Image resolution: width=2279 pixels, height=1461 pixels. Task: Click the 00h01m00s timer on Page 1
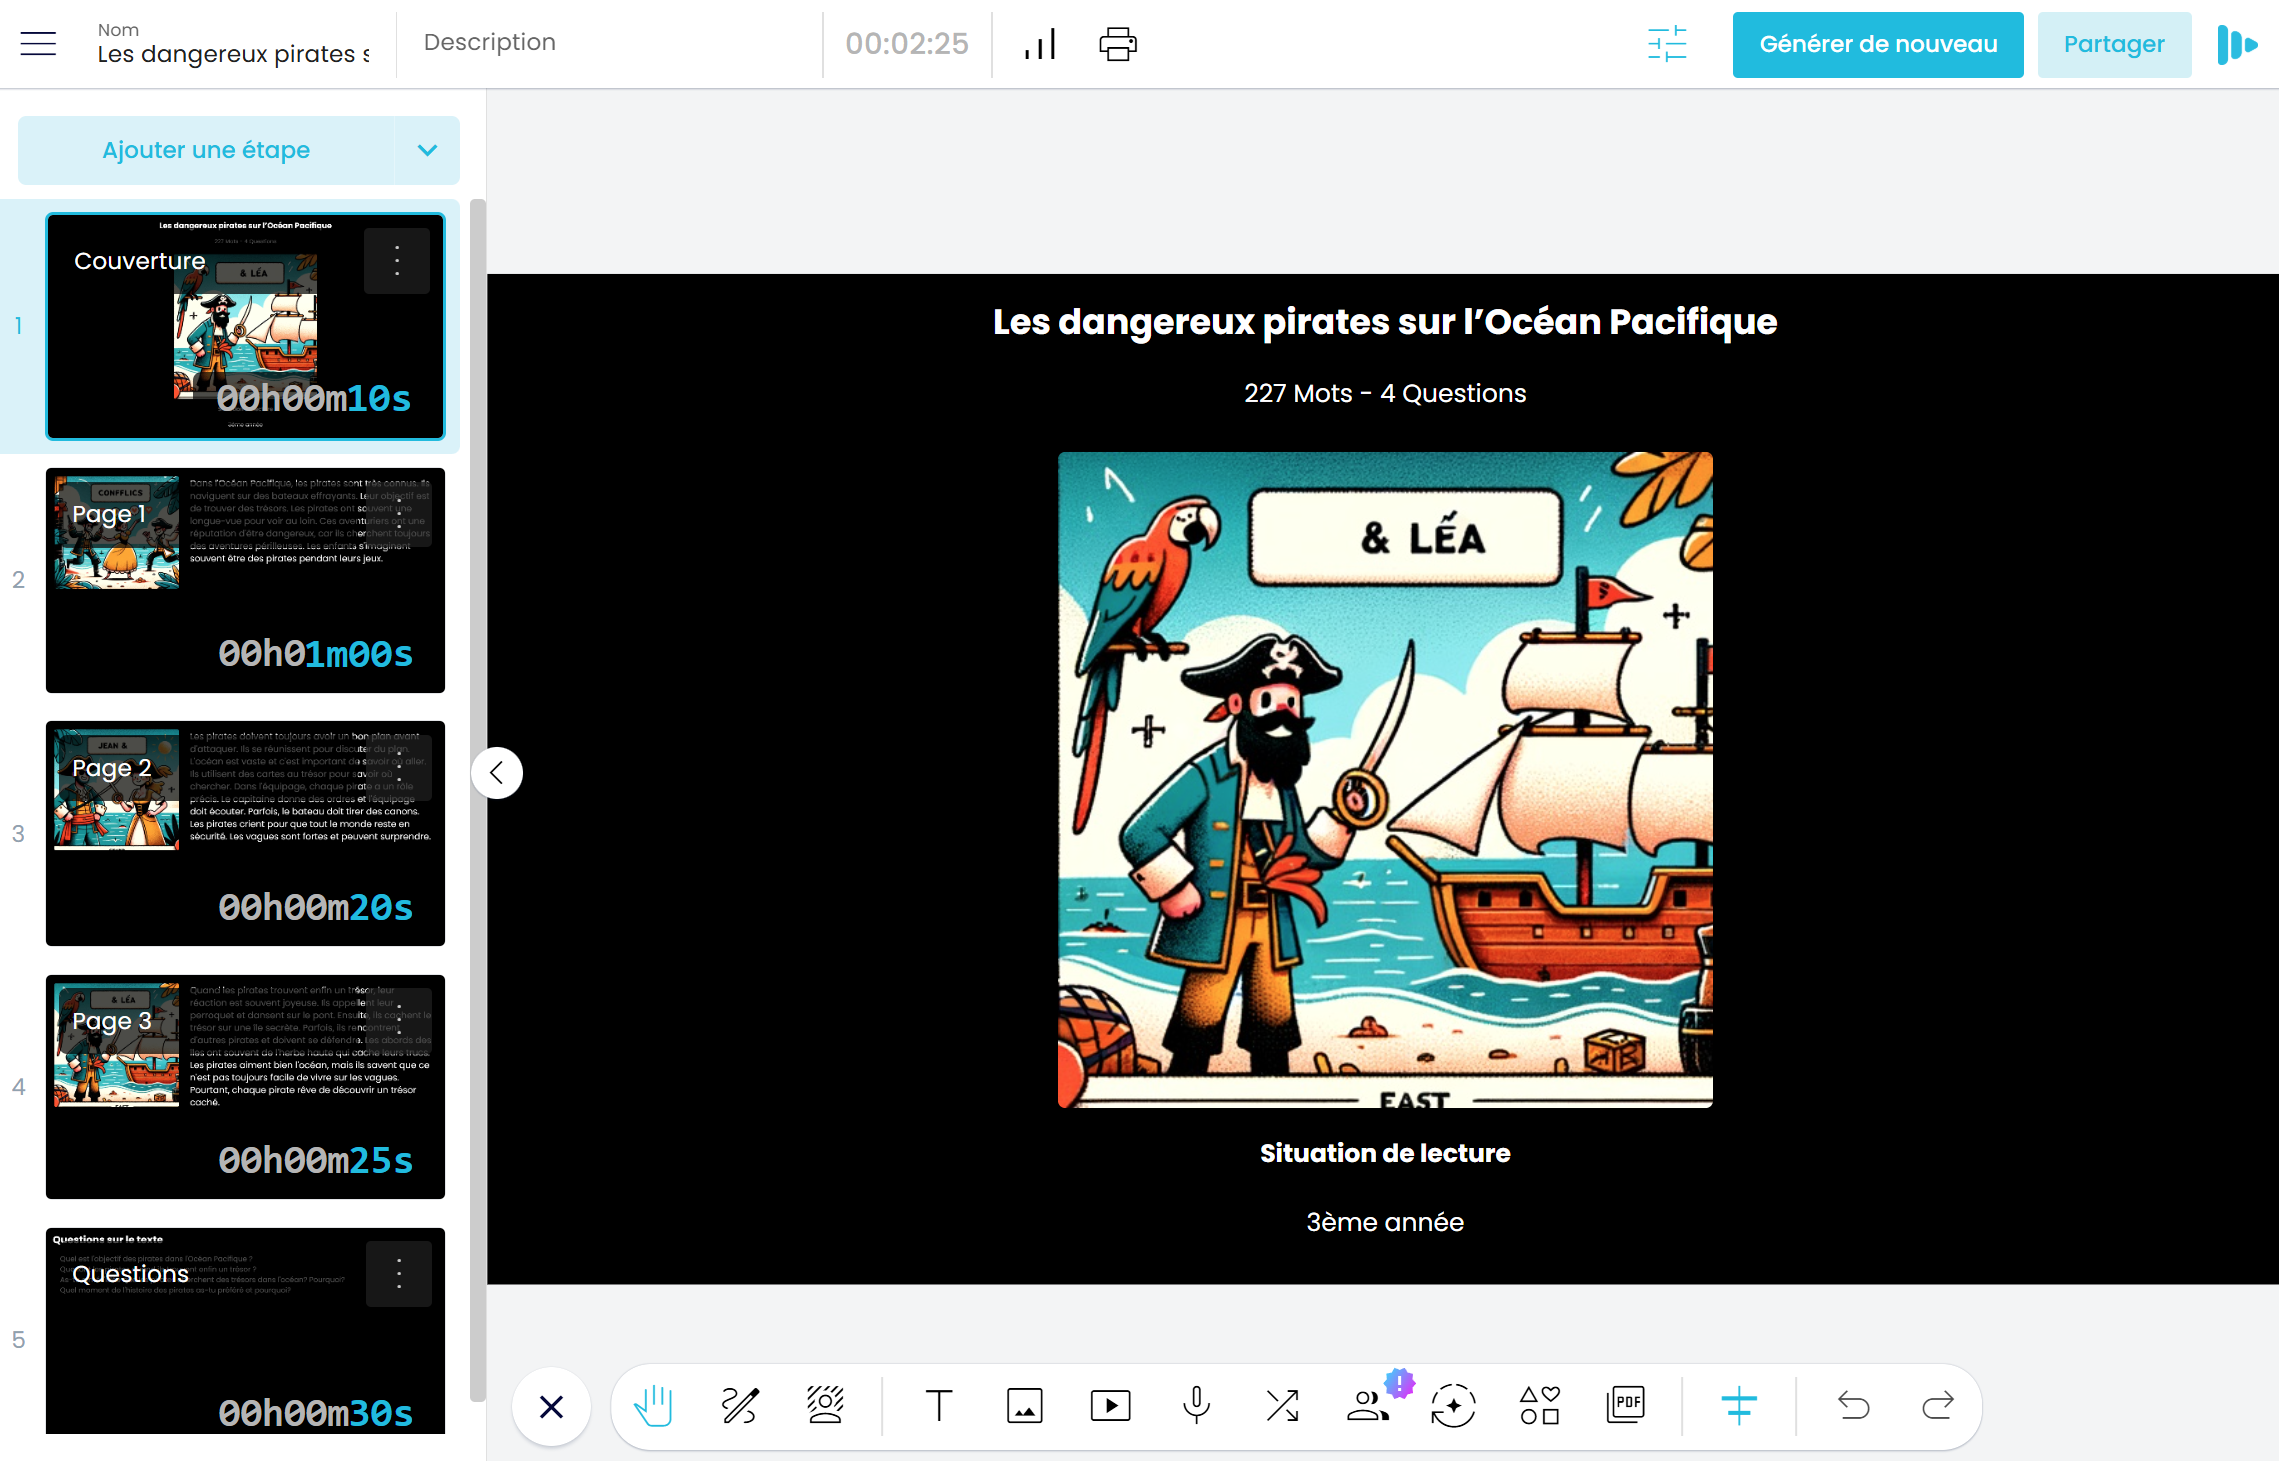pyautogui.click(x=315, y=654)
